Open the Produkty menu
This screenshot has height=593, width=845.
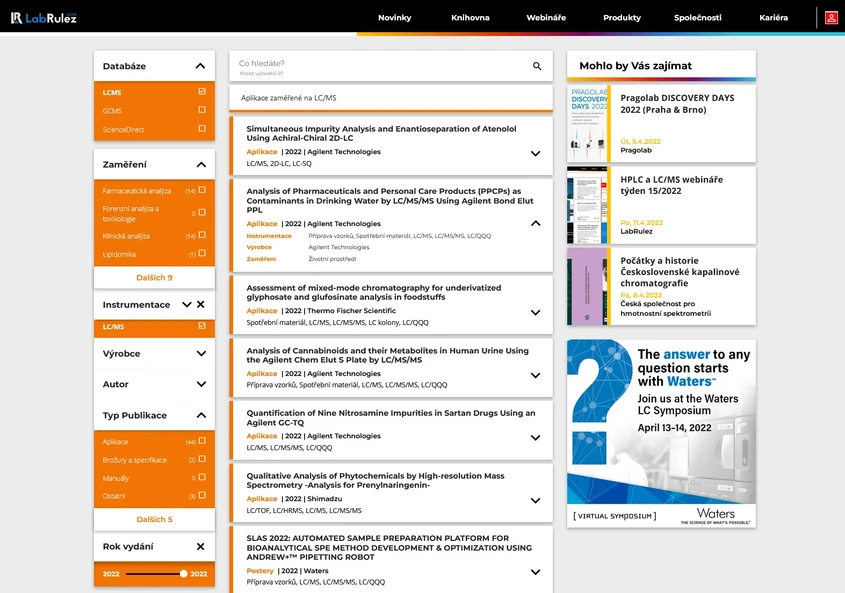(622, 17)
